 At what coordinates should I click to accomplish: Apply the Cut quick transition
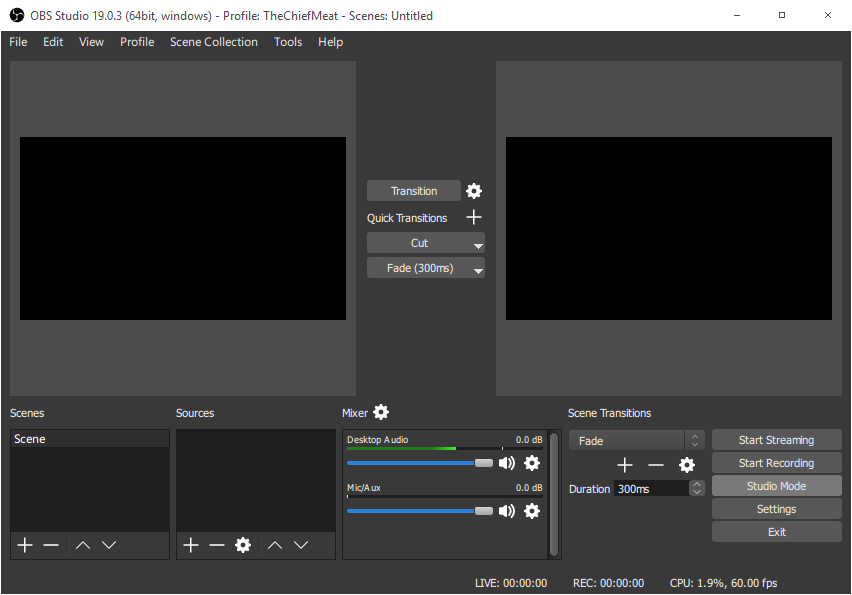(x=419, y=243)
